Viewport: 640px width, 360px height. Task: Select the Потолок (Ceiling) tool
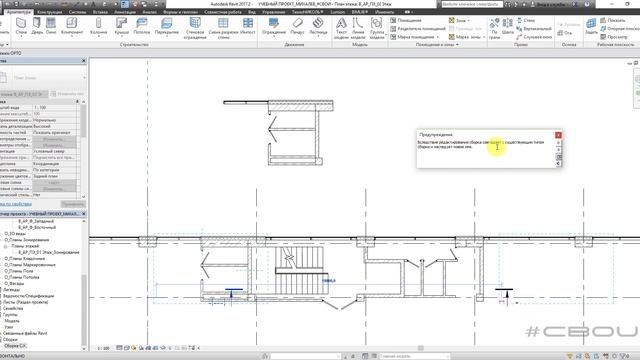(142, 27)
